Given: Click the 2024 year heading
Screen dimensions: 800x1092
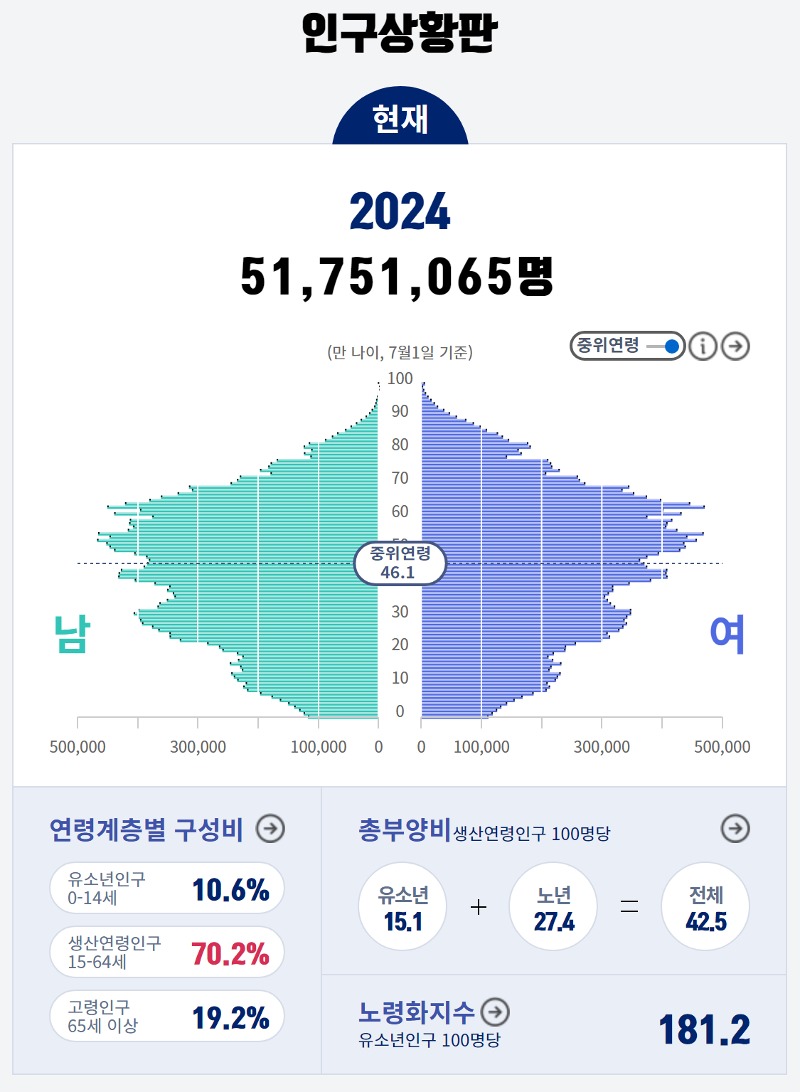Looking at the screenshot, I should point(399,211).
